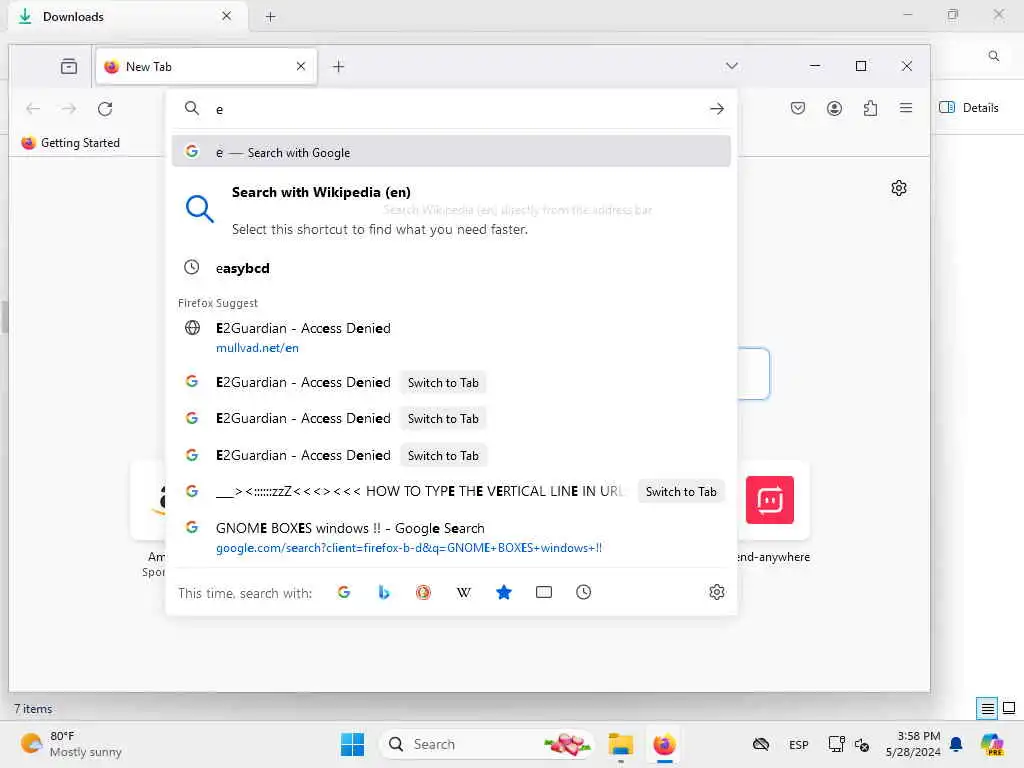This screenshot has width=1024, height=768.
Task: Switch the ESP input language indicator
Action: click(798, 744)
